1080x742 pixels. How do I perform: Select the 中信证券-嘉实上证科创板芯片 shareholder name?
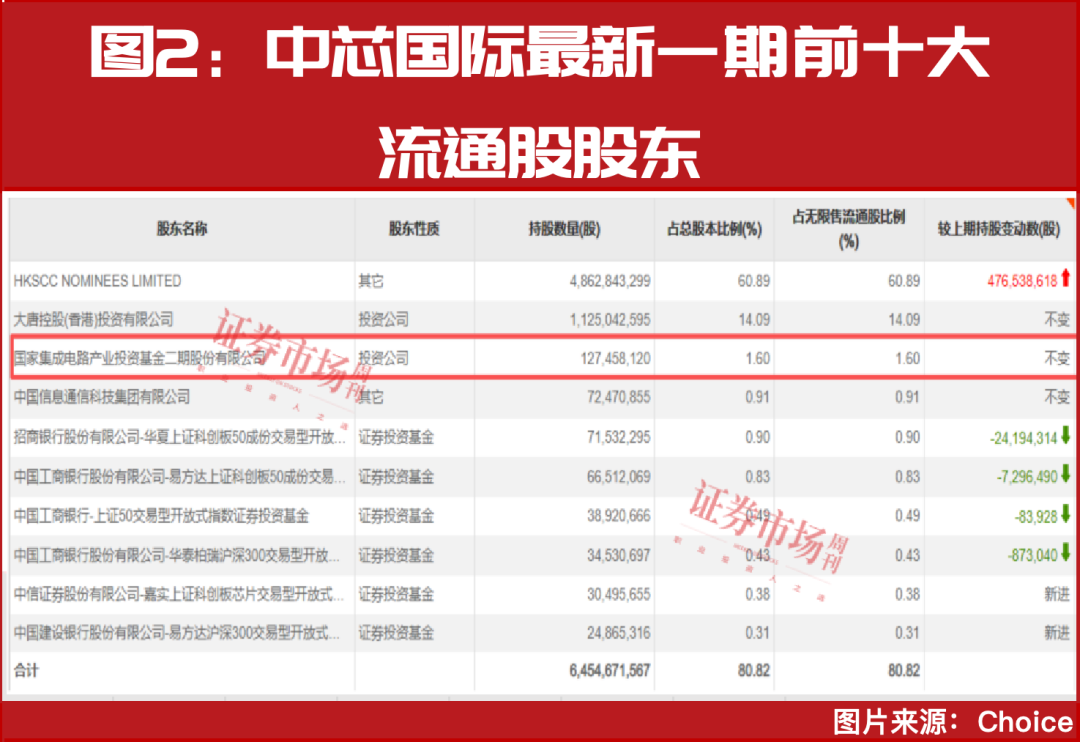point(178,594)
